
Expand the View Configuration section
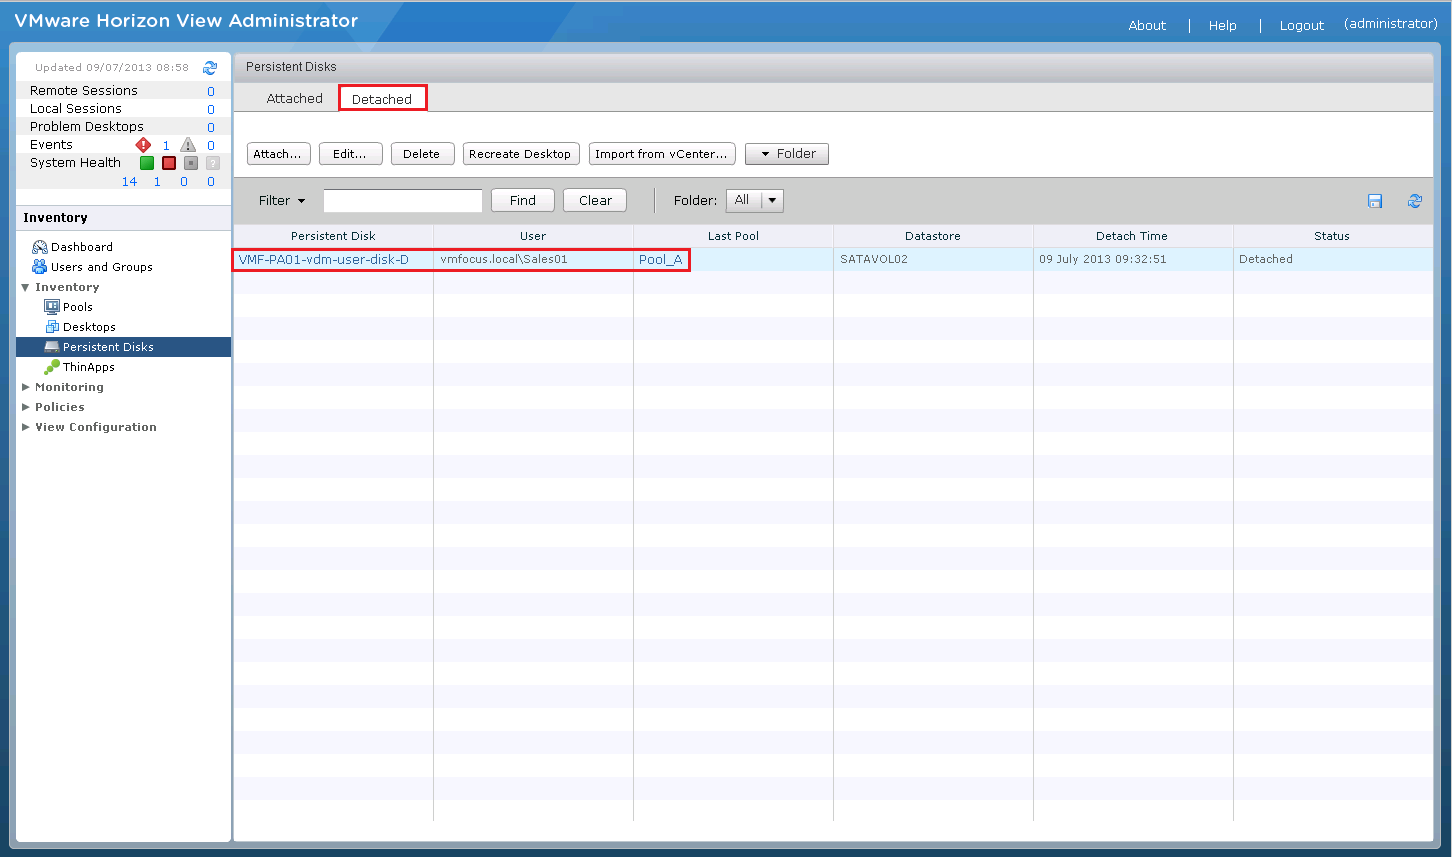(x=26, y=427)
